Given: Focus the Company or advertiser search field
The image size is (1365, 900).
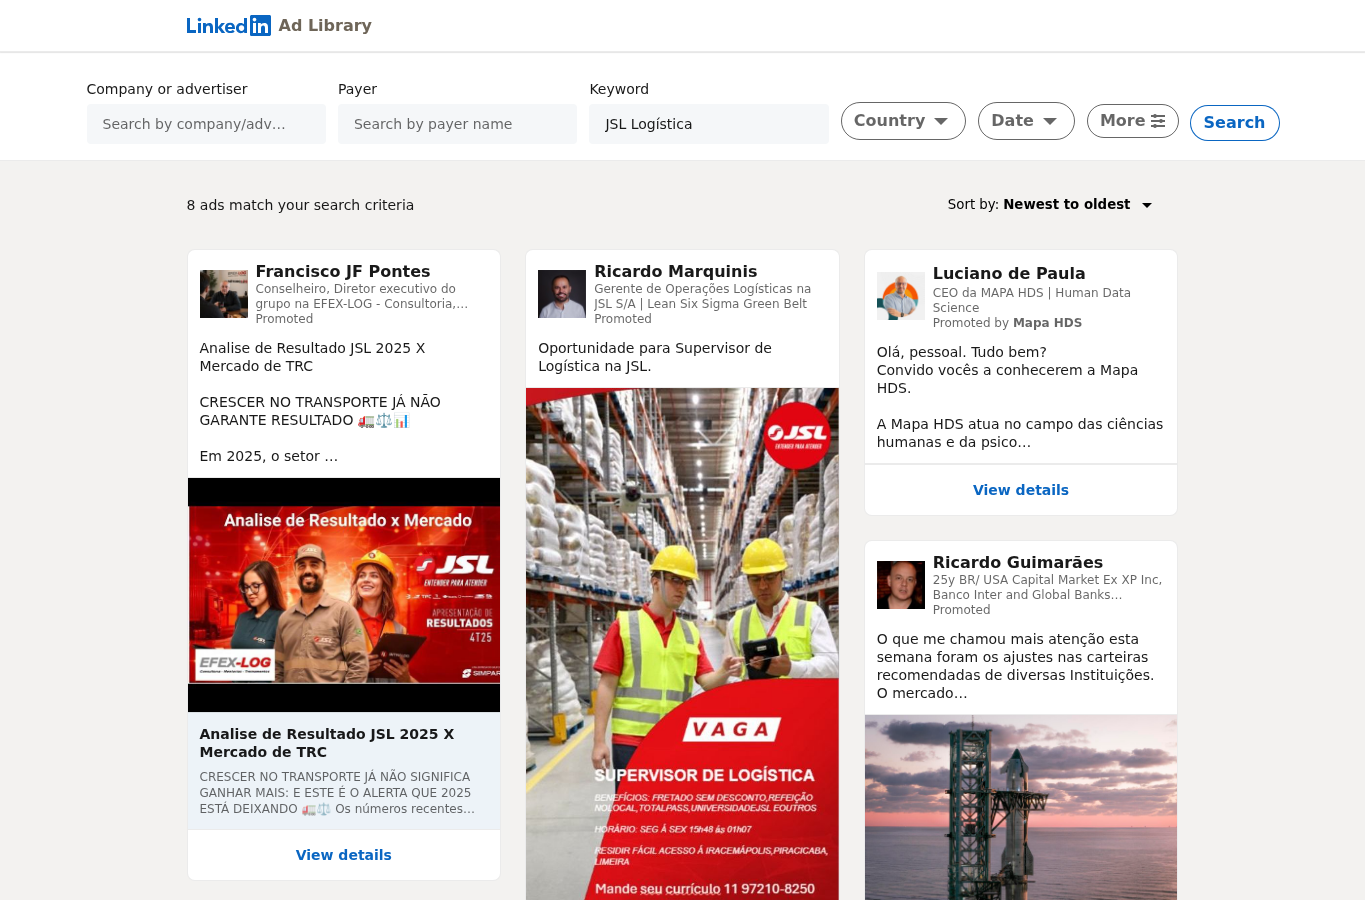Looking at the screenshot, I should coord(206,124).
